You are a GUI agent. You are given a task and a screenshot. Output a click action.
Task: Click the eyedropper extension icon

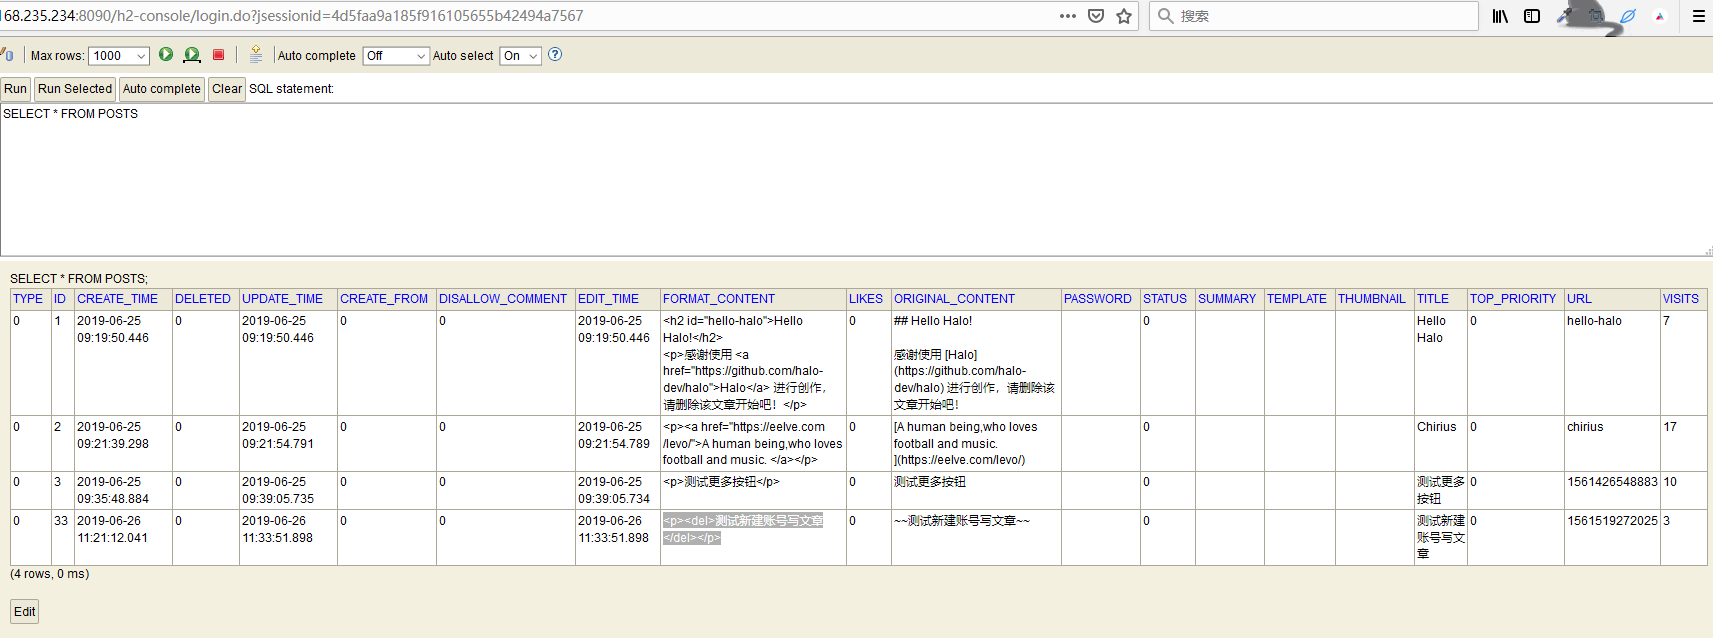[1565, 16]
